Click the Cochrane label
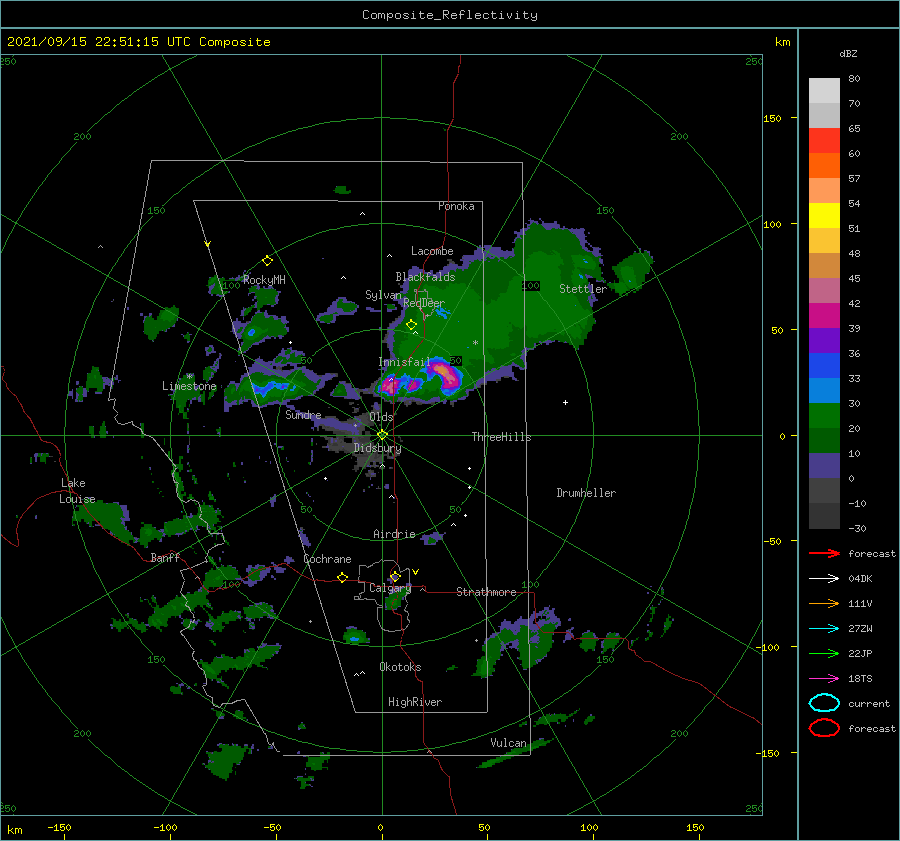Image resolution: width=900 pixels, height=841 pixels. 327,559
